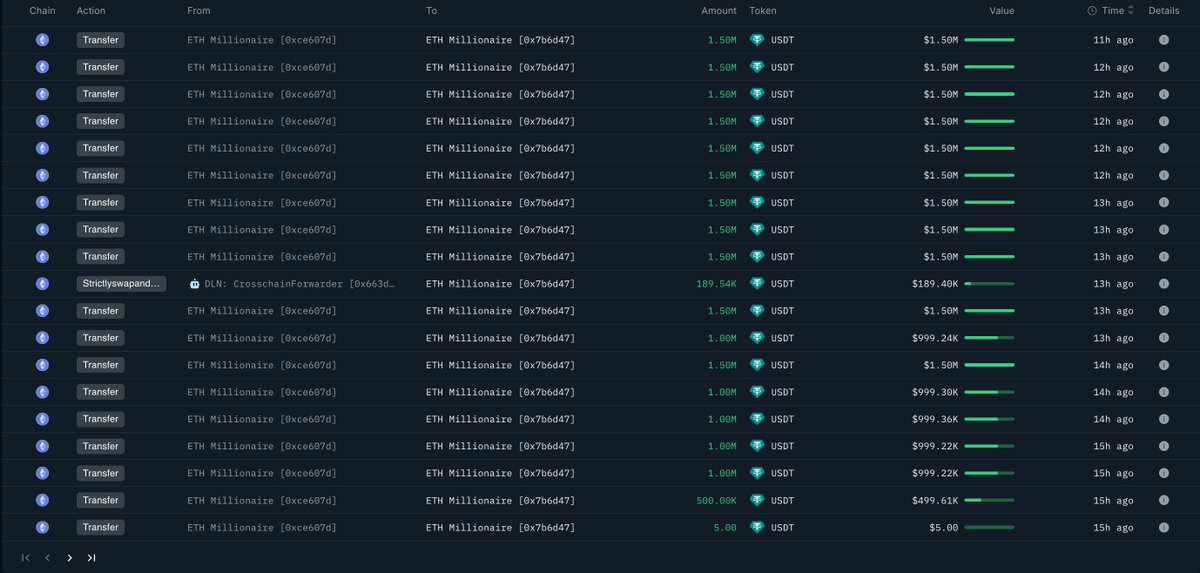
Task: Open ETH Millionaire [0x7b6d47] in the first row
Action: pyautogui.click(x=500, y=40)
